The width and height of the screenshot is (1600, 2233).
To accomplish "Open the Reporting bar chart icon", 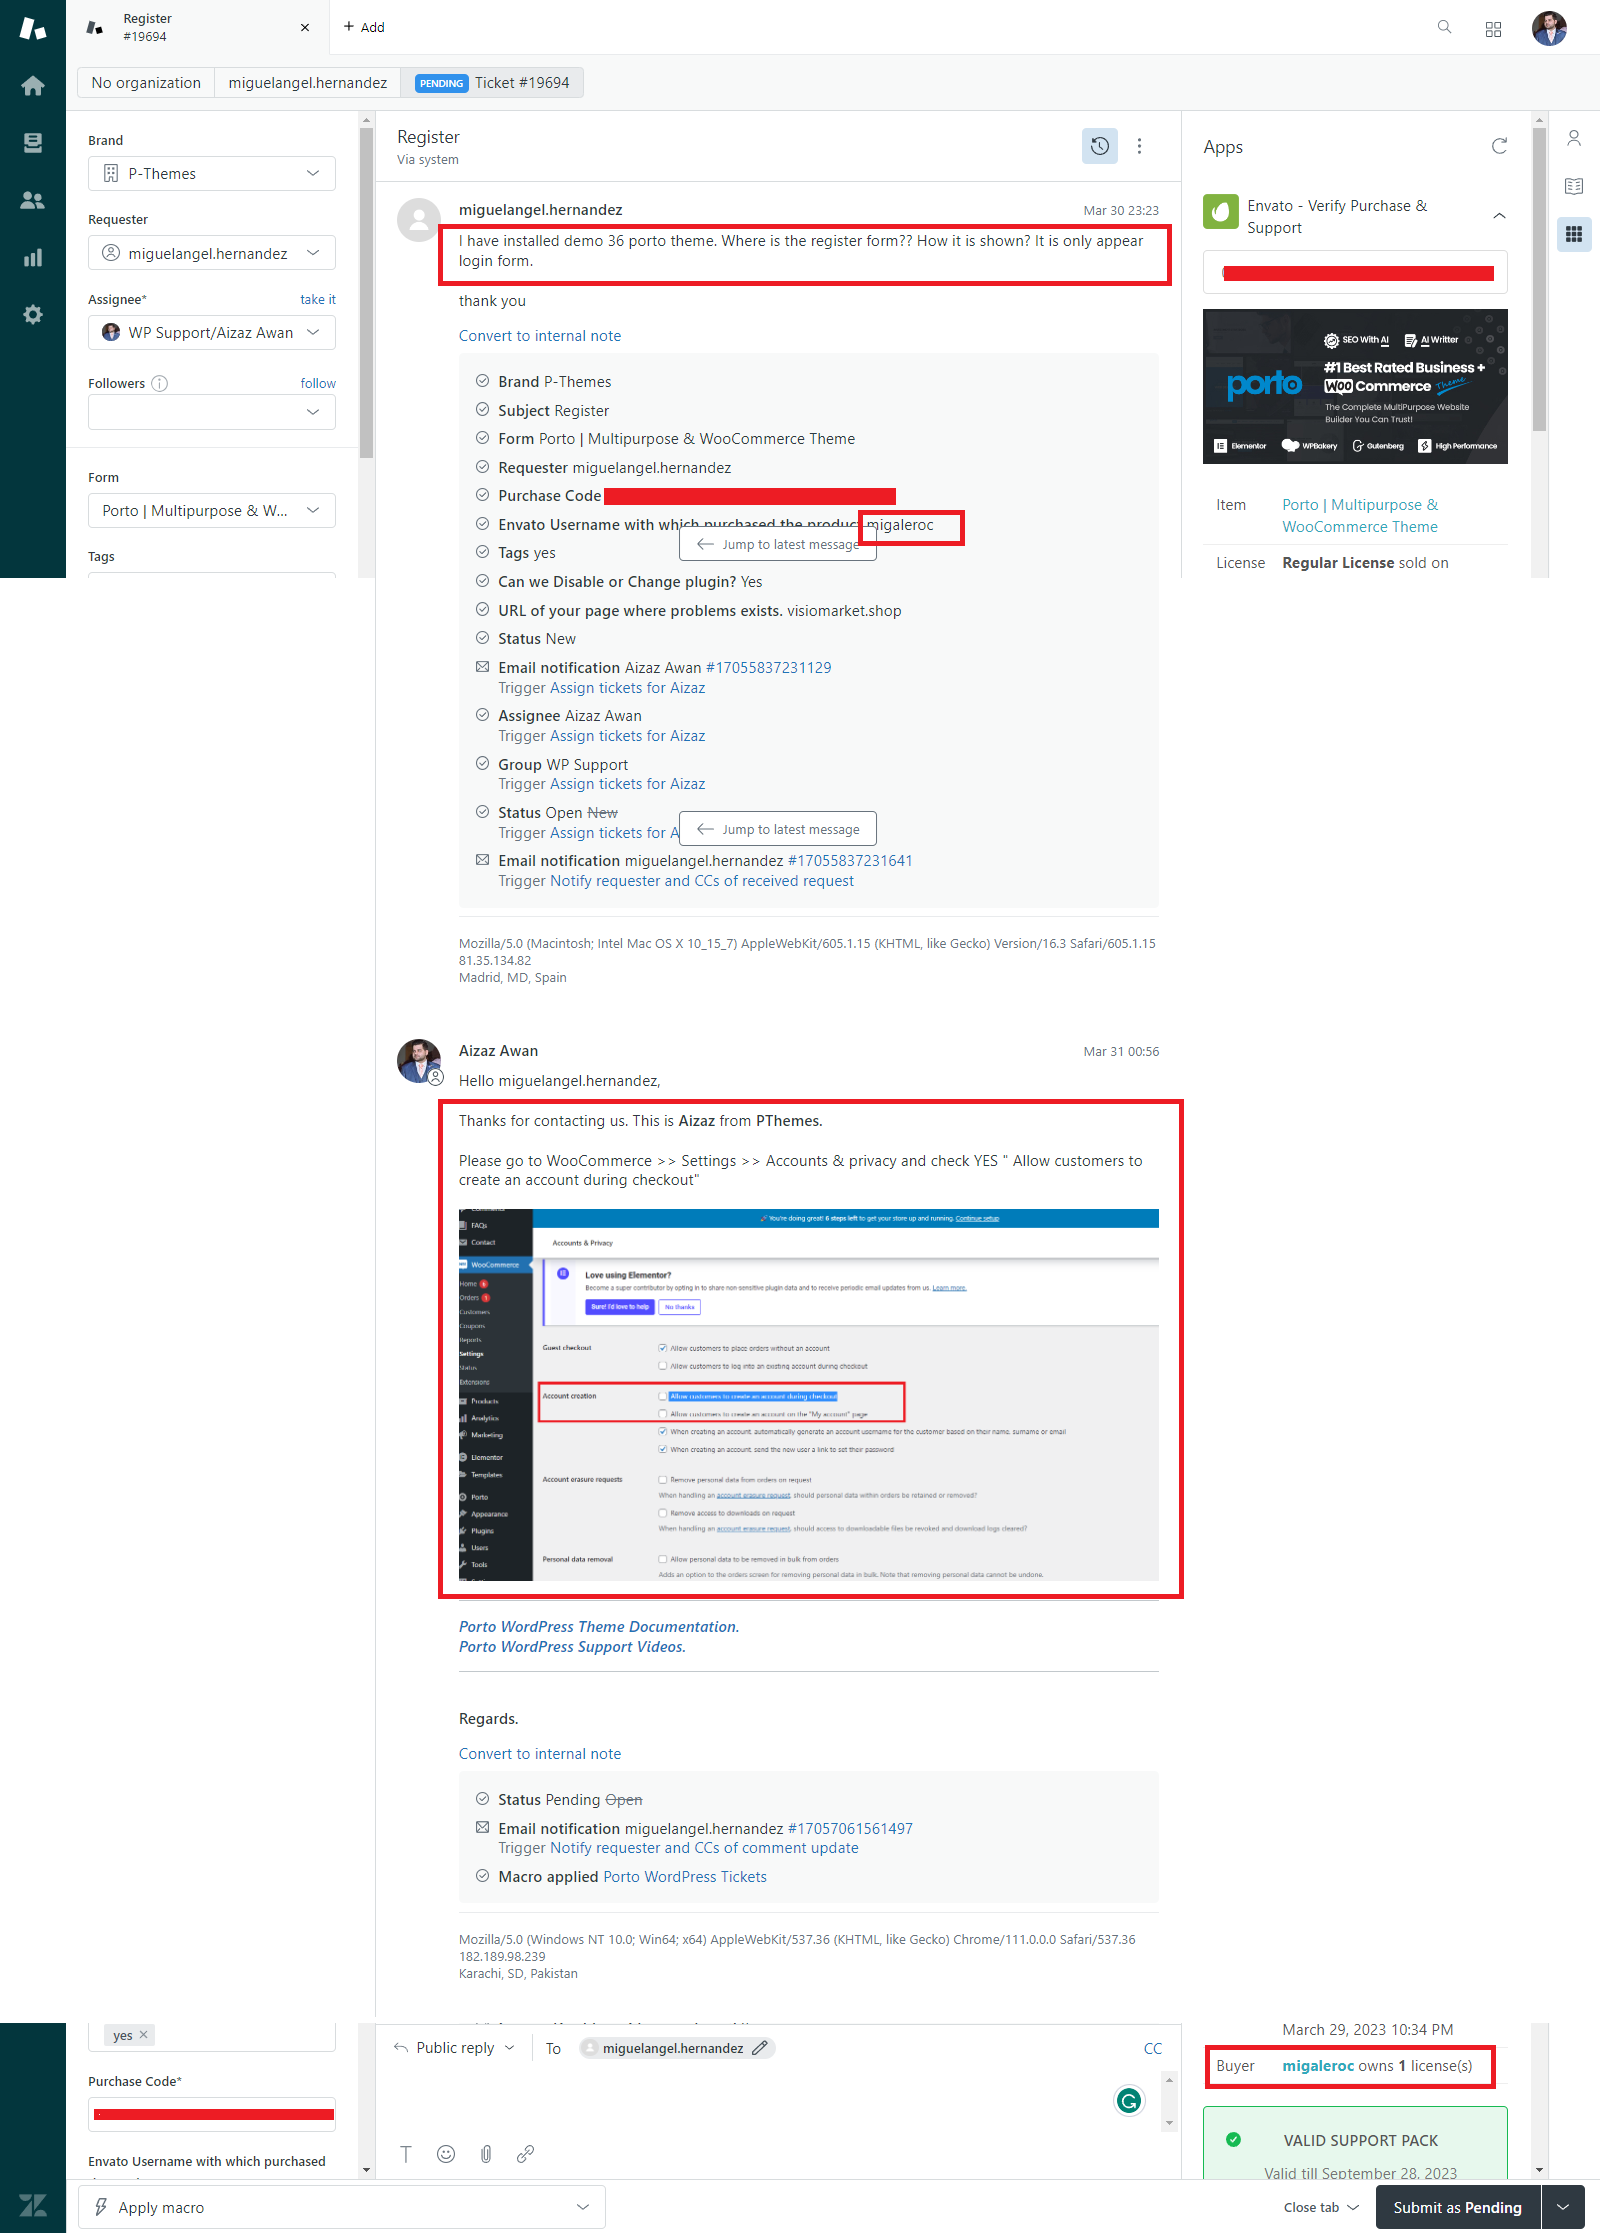I will click(33, 258).
